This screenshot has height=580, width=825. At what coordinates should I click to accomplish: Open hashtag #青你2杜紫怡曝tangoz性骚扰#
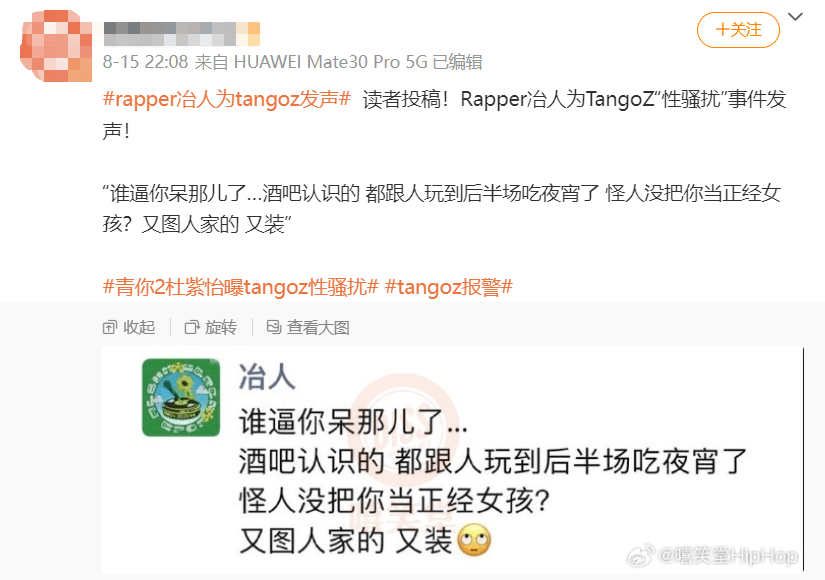pyautogui.click(x=240, y=287)
